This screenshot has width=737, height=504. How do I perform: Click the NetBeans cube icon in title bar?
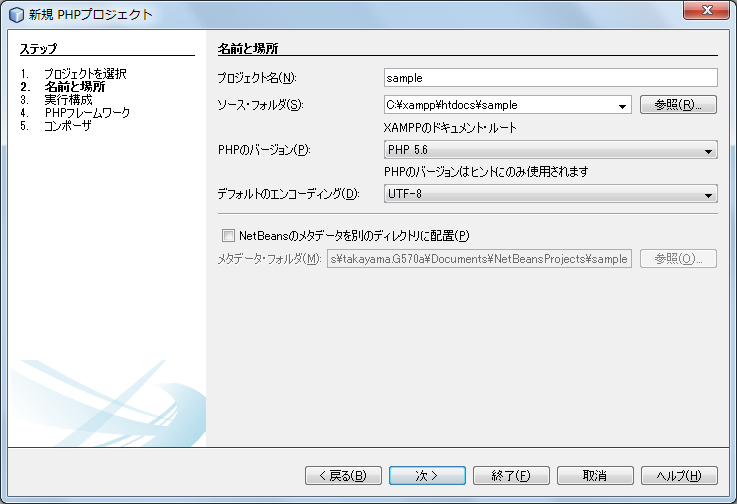(16, 15)
